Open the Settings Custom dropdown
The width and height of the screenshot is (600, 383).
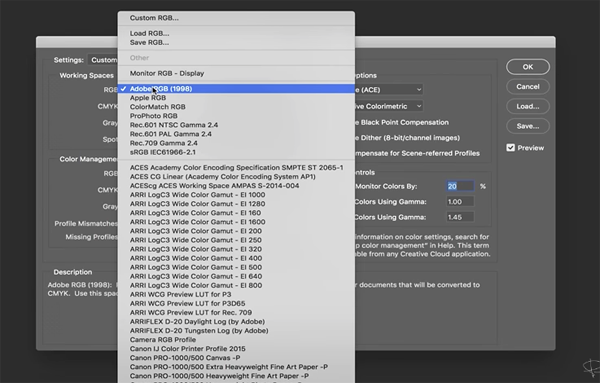coord(103,60)
